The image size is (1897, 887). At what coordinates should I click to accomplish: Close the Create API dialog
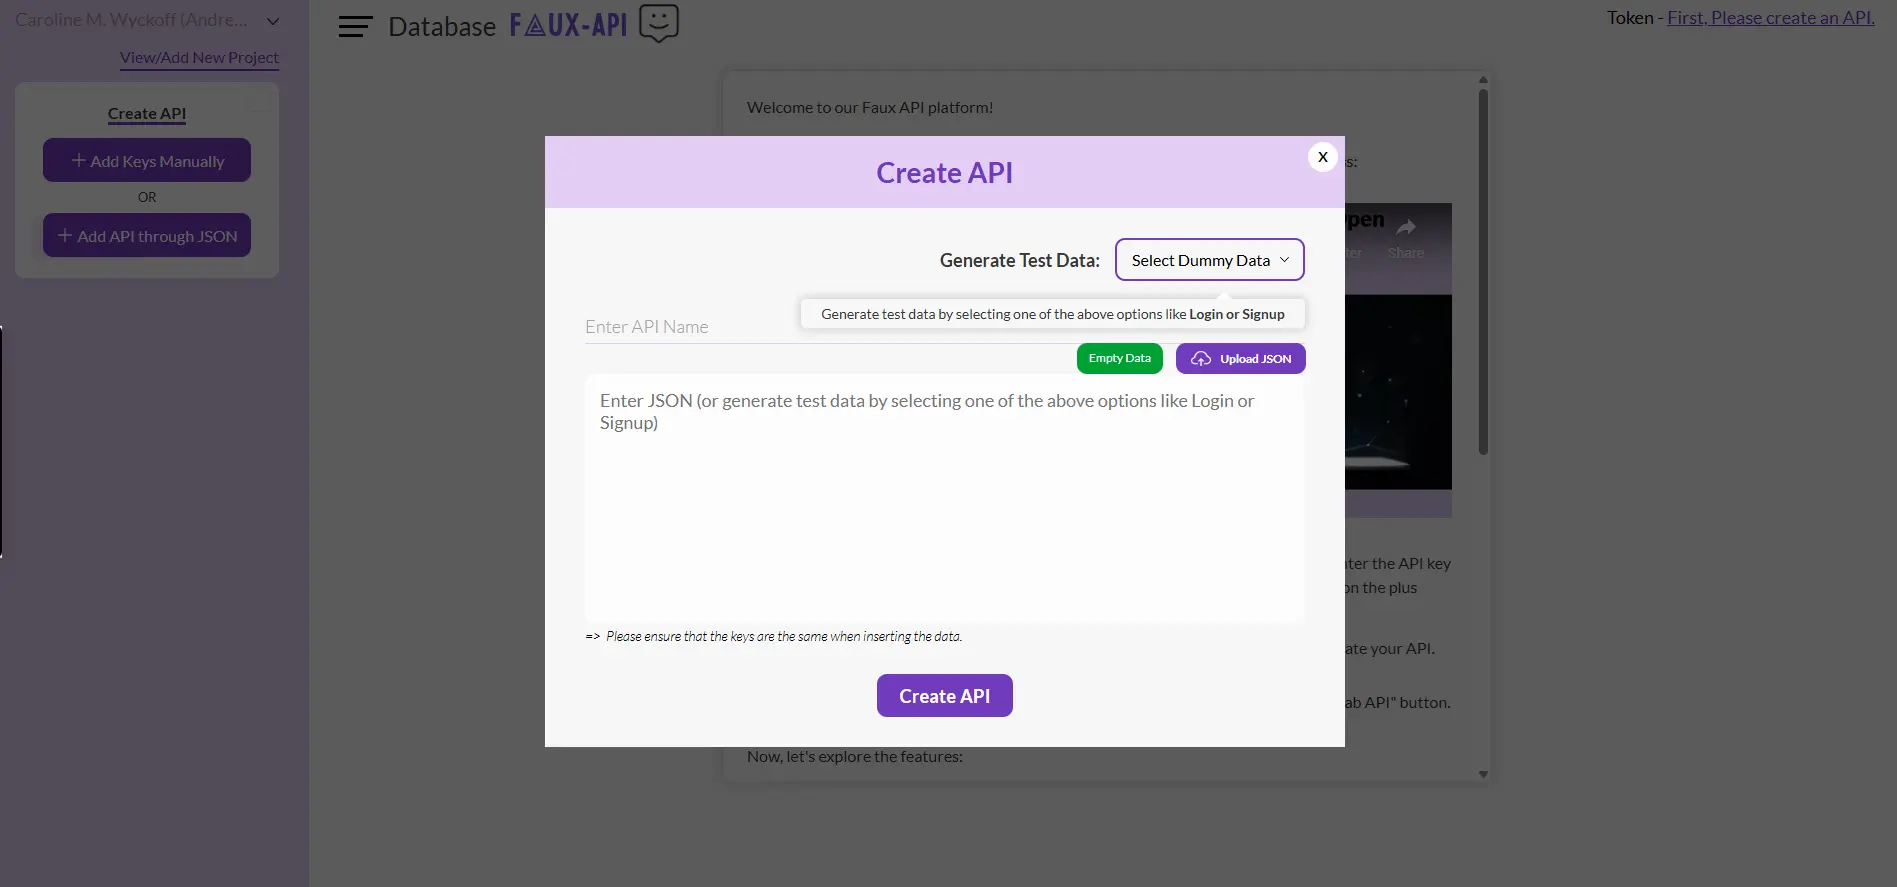pos(1322,157)
